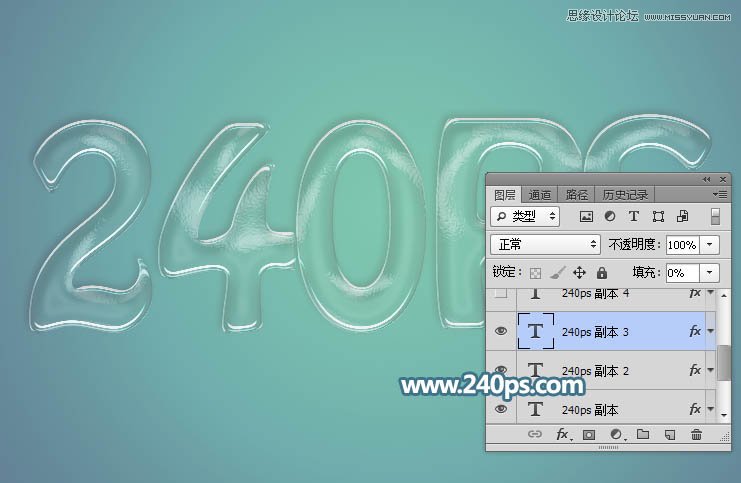Open the 正常 blend mode dropdown
Image resolution: width=741 pixels, height=483 pixels.
click(545, 244)
